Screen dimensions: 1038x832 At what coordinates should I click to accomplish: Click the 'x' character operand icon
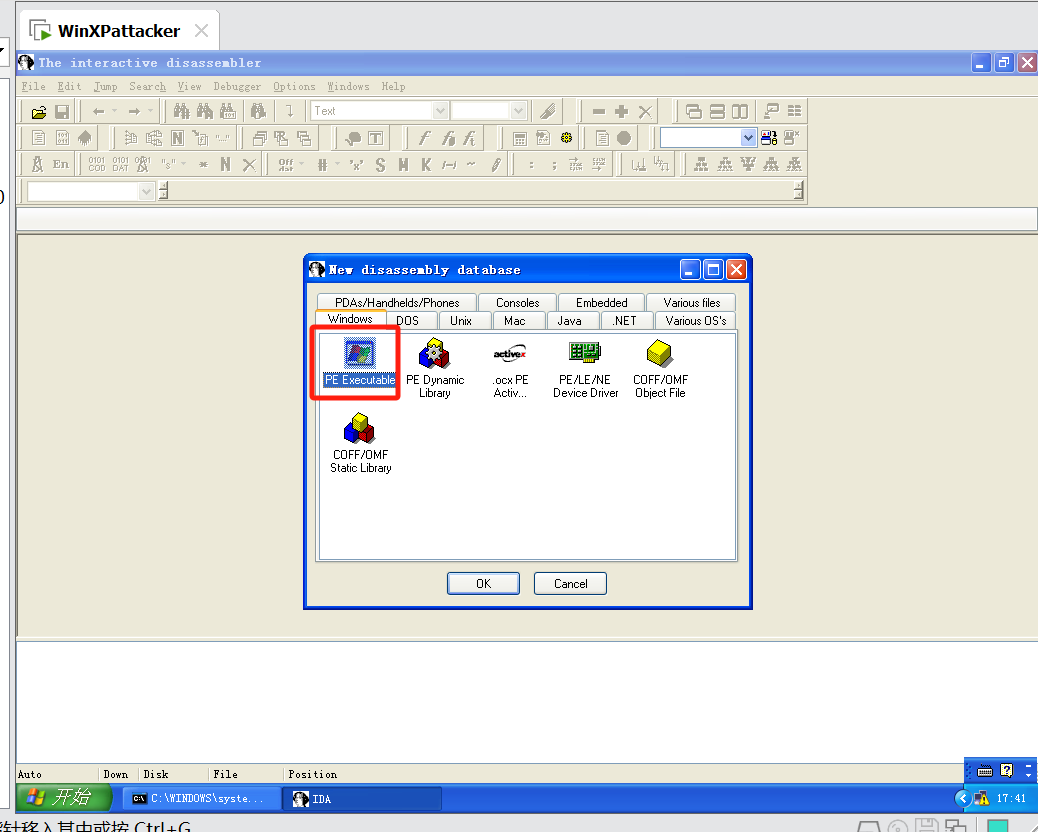pos(357,165)
